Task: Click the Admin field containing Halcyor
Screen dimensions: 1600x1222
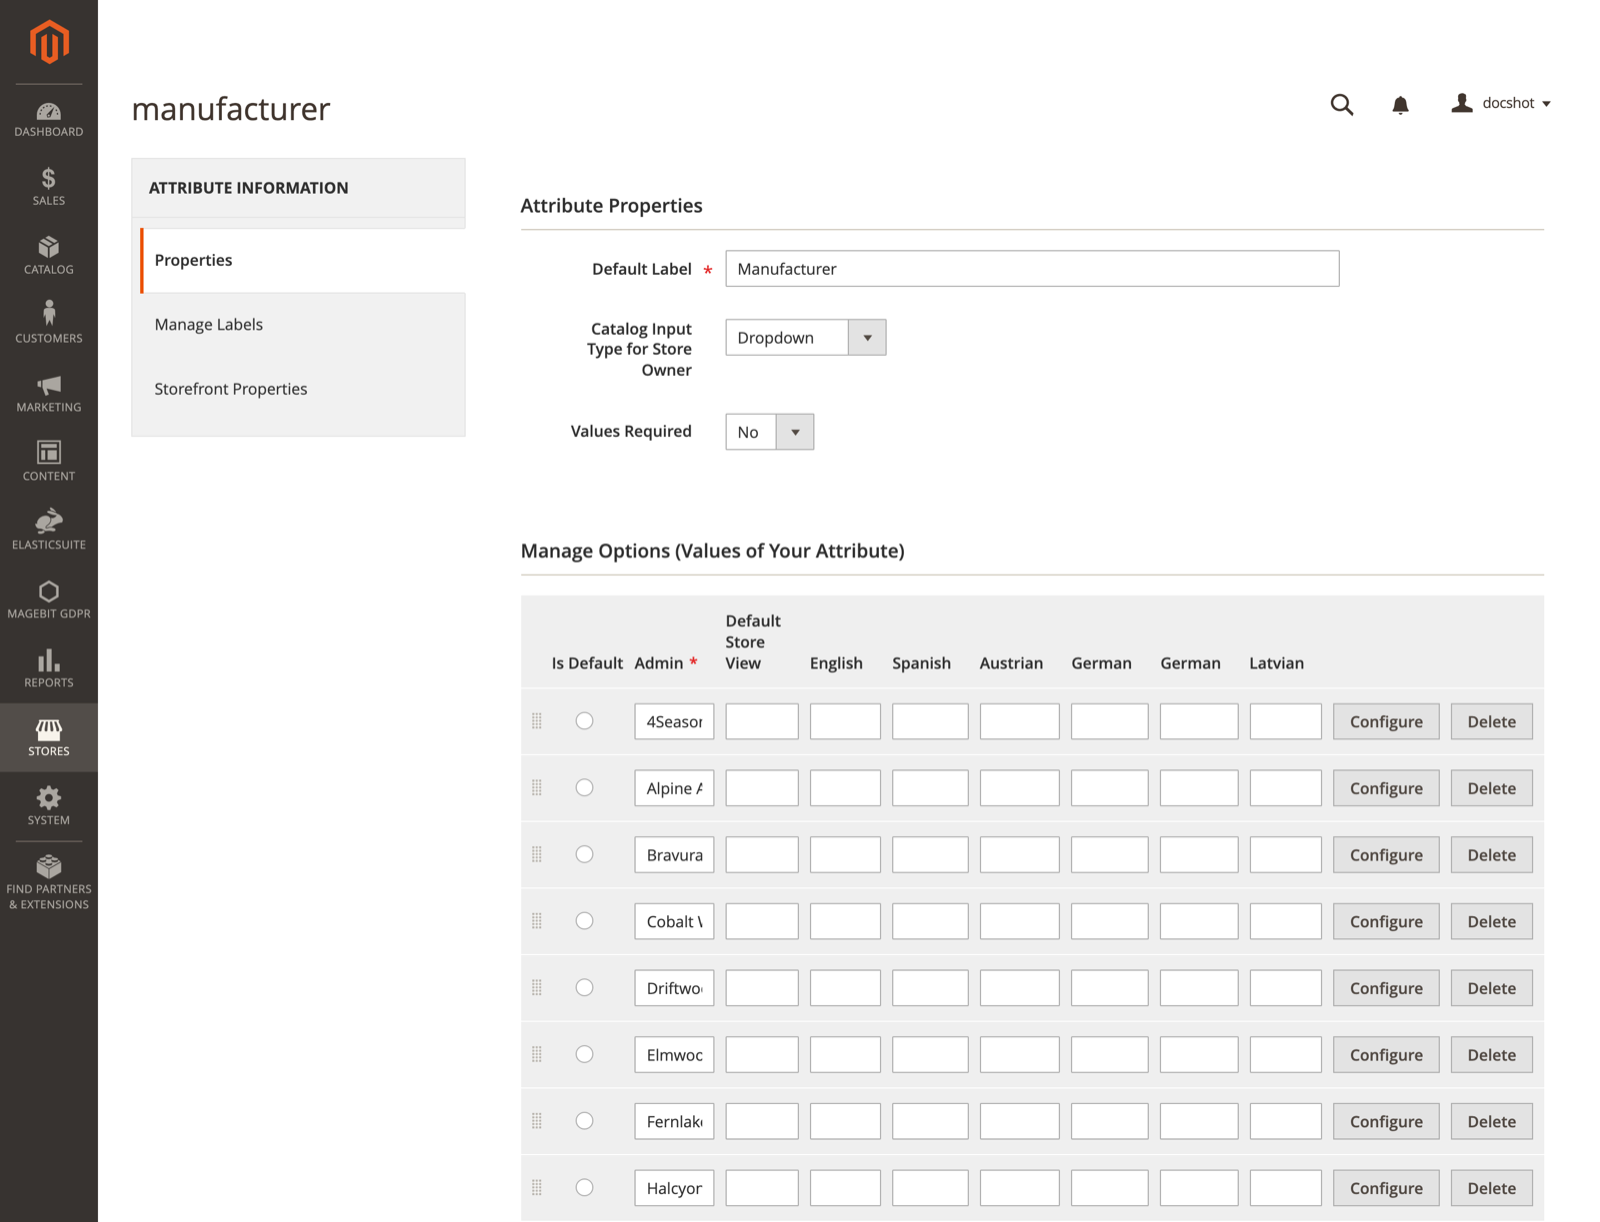Action: [674, 1188]
